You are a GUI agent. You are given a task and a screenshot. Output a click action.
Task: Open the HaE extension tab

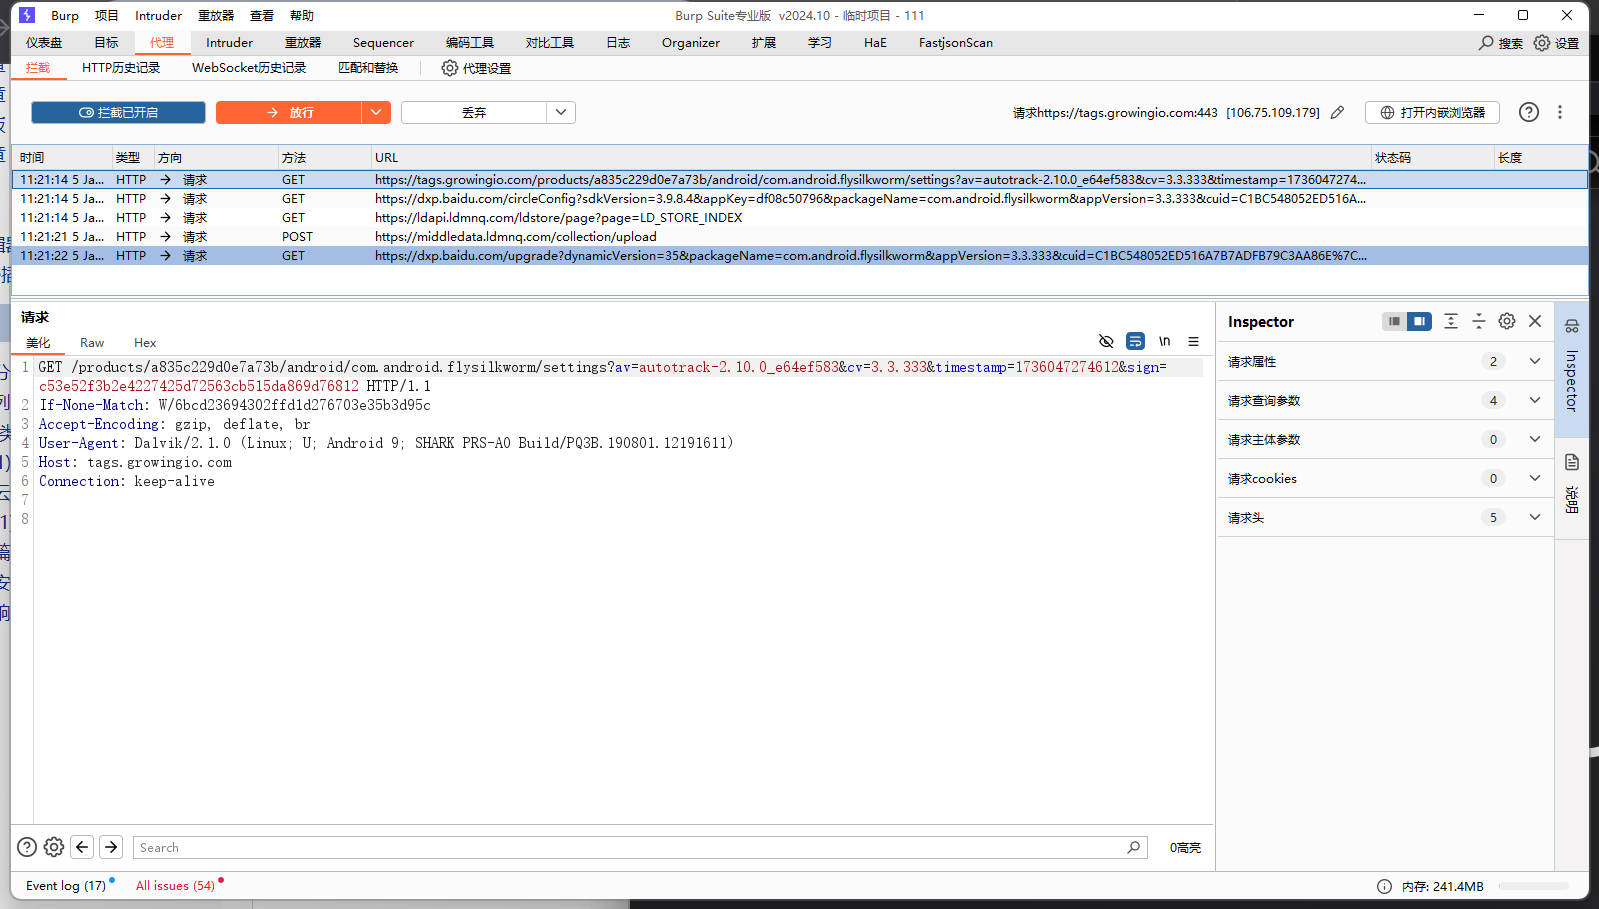875,43
